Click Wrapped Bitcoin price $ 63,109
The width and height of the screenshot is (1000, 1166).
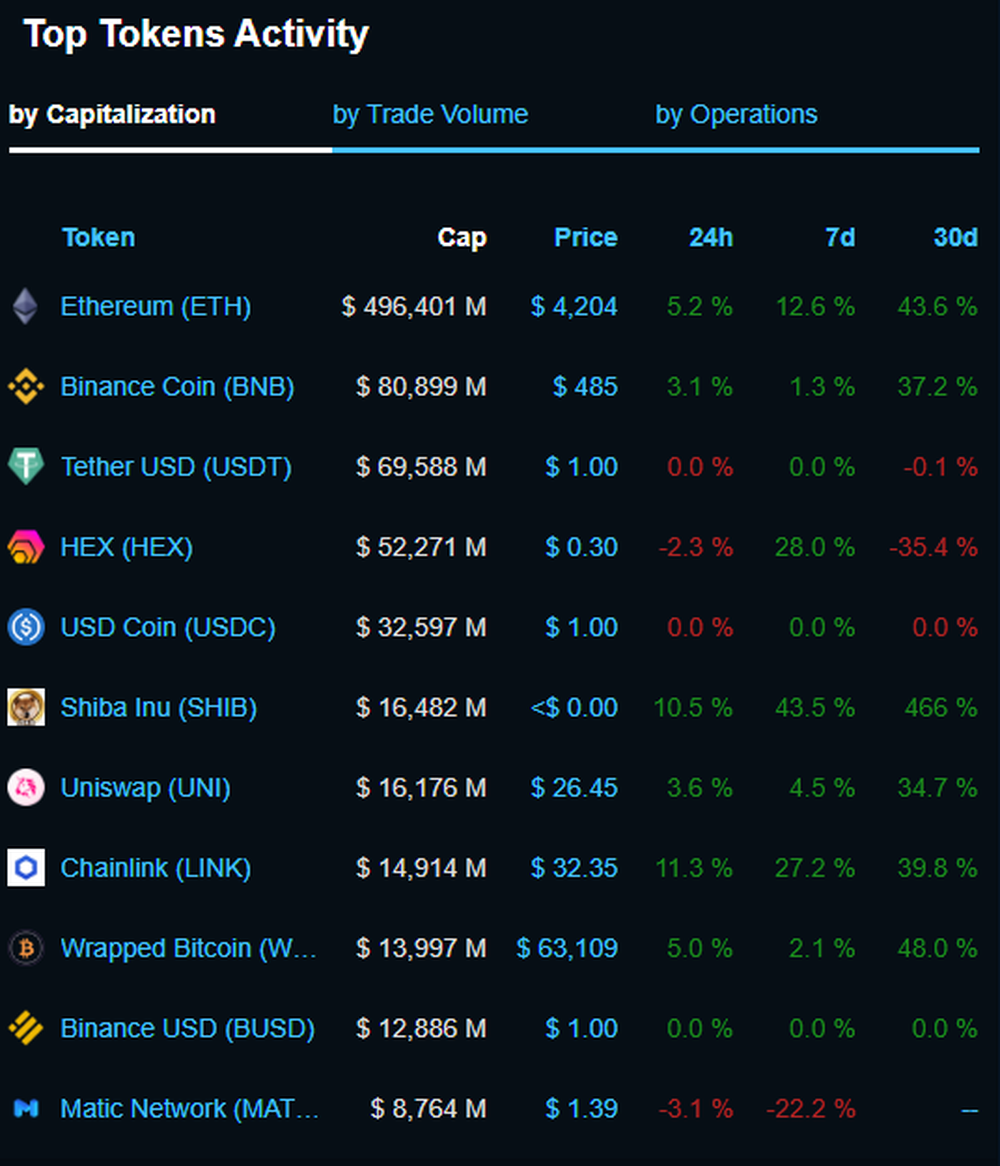pyautogui.click(x=567, y=949)
